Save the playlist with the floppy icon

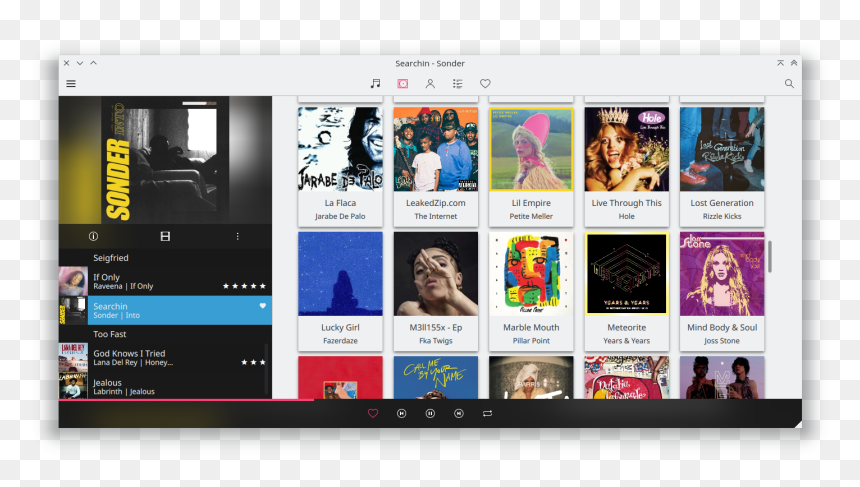(x=165, y=236)
